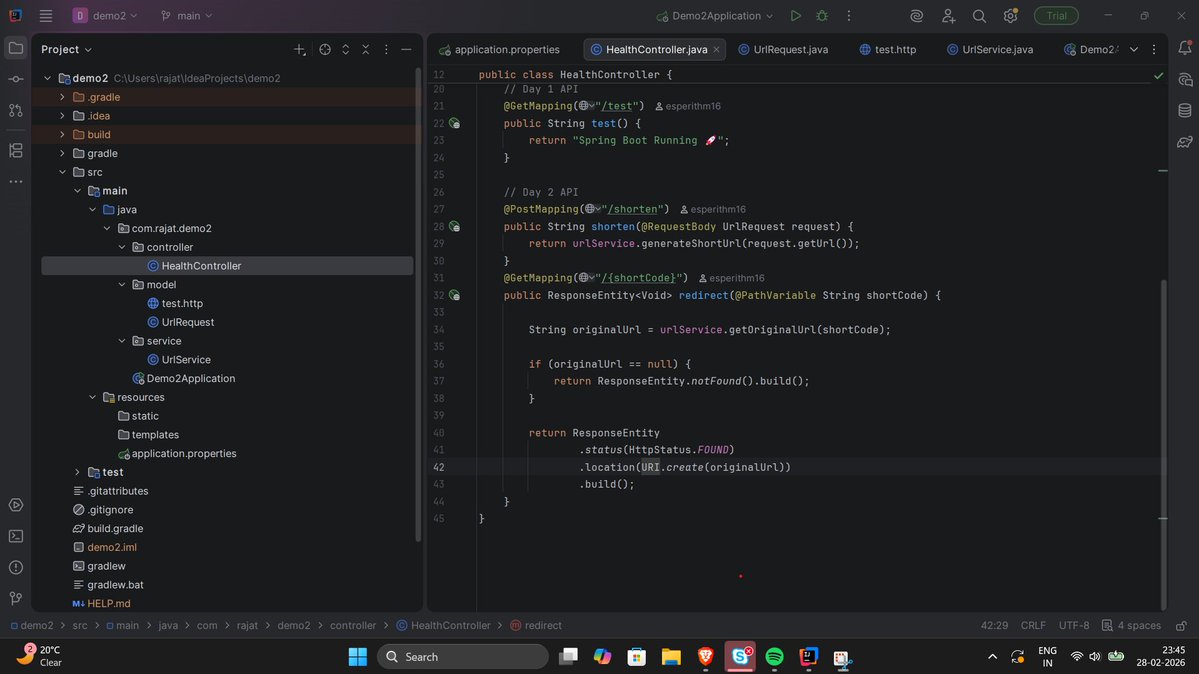
Task: Collapse the src folder
Action: coord(62,172)
